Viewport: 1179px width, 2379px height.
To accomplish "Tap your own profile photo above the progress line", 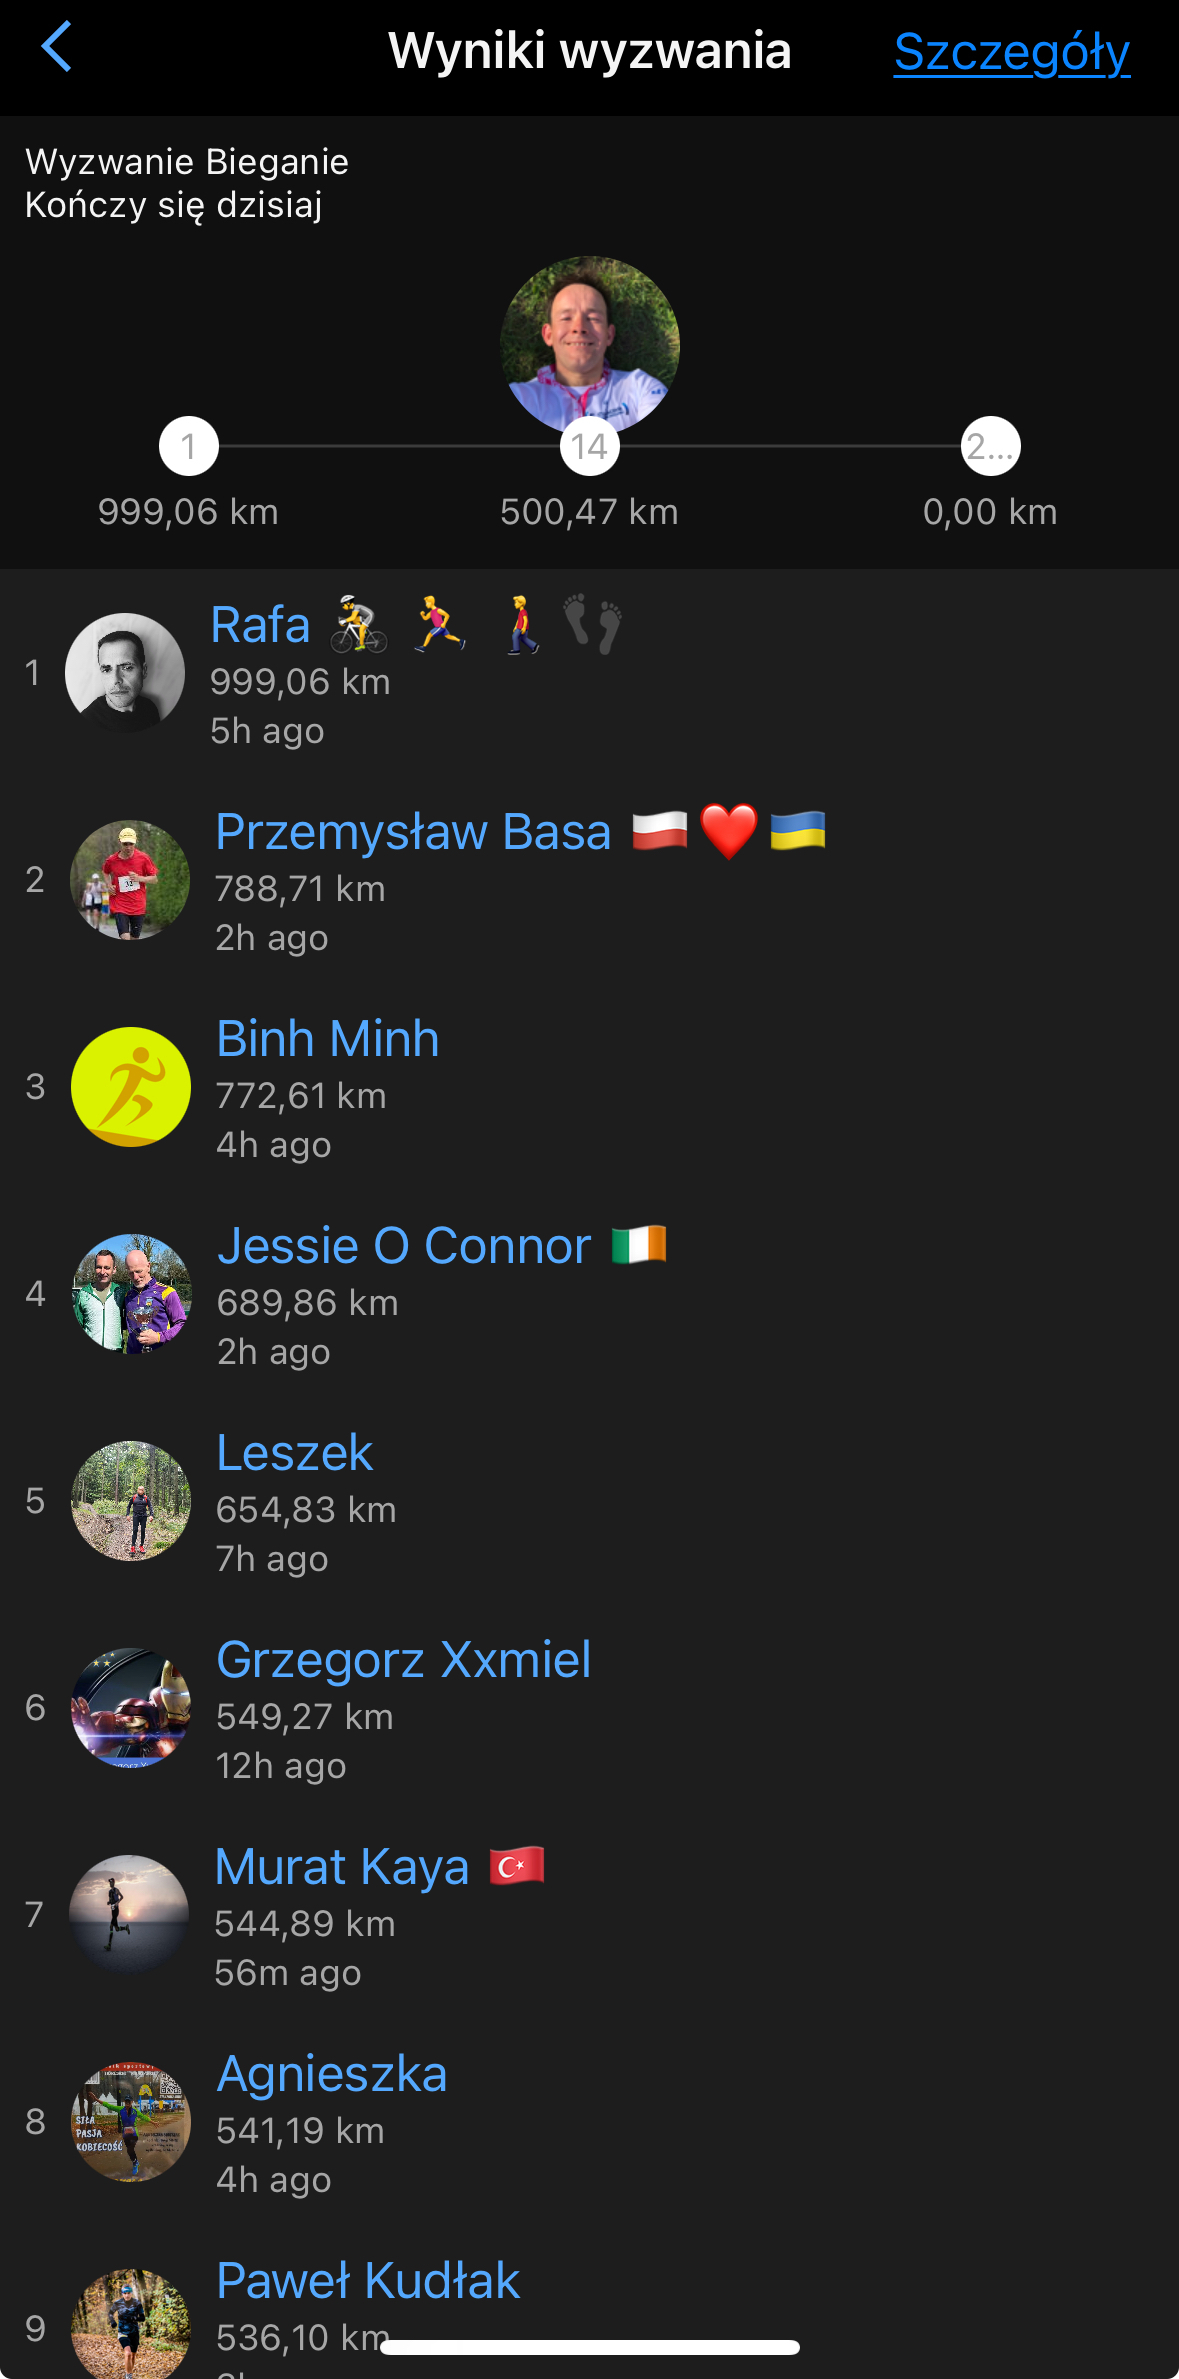I will [x=590, y=344].
